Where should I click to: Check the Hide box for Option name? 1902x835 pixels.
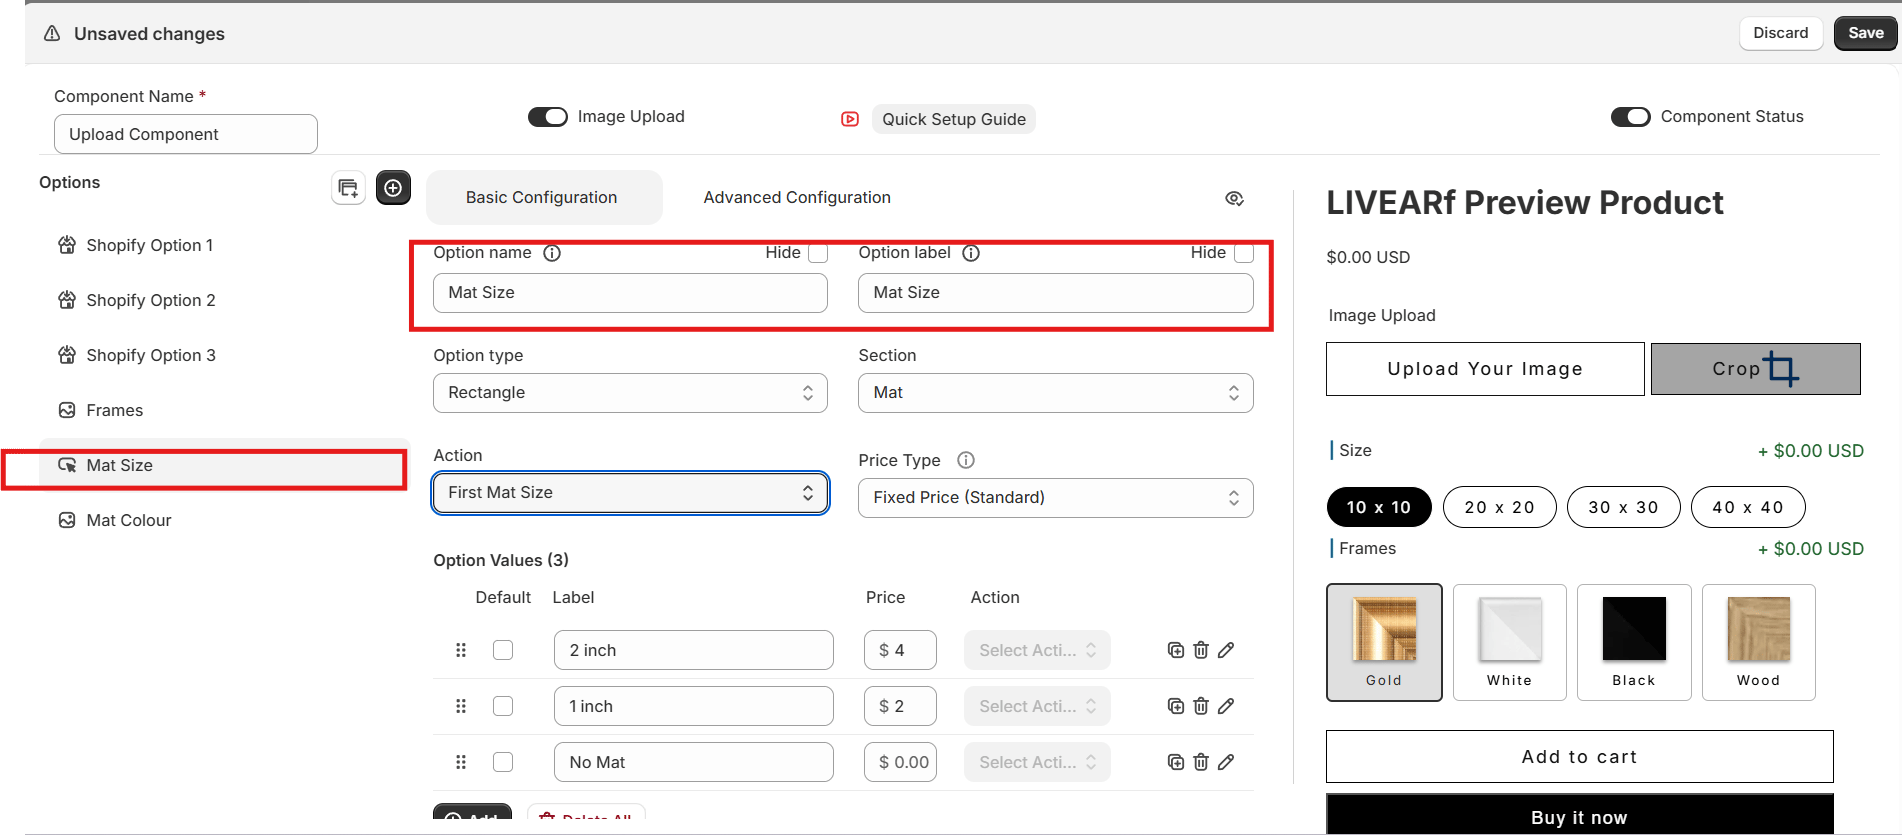point(818,253)
